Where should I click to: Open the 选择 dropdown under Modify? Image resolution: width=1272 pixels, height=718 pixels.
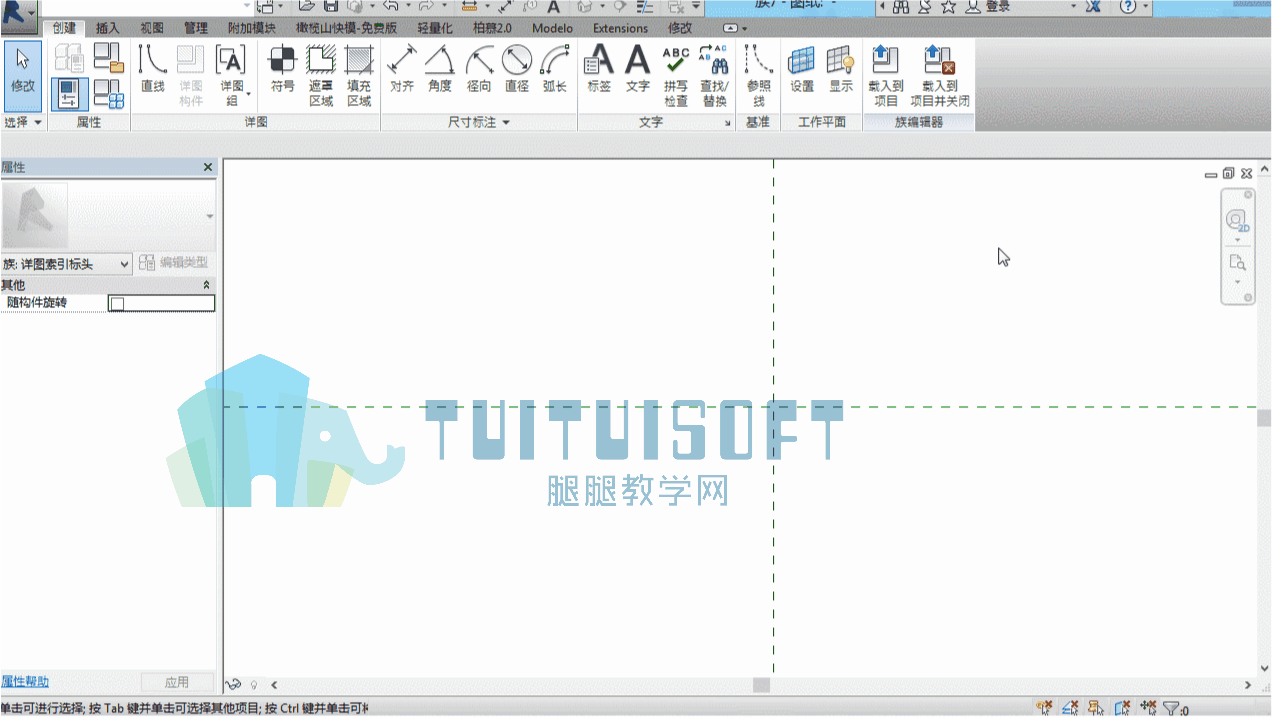coord(23,122)
